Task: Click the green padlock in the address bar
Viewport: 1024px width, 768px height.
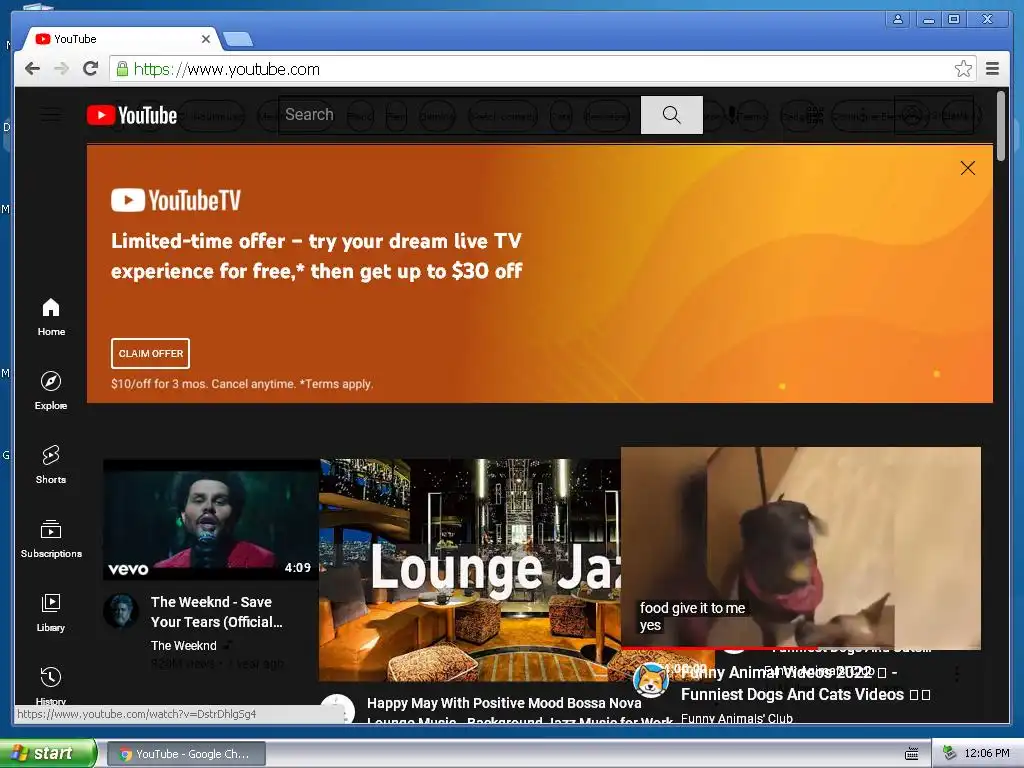Action: (x=122, y=69)
